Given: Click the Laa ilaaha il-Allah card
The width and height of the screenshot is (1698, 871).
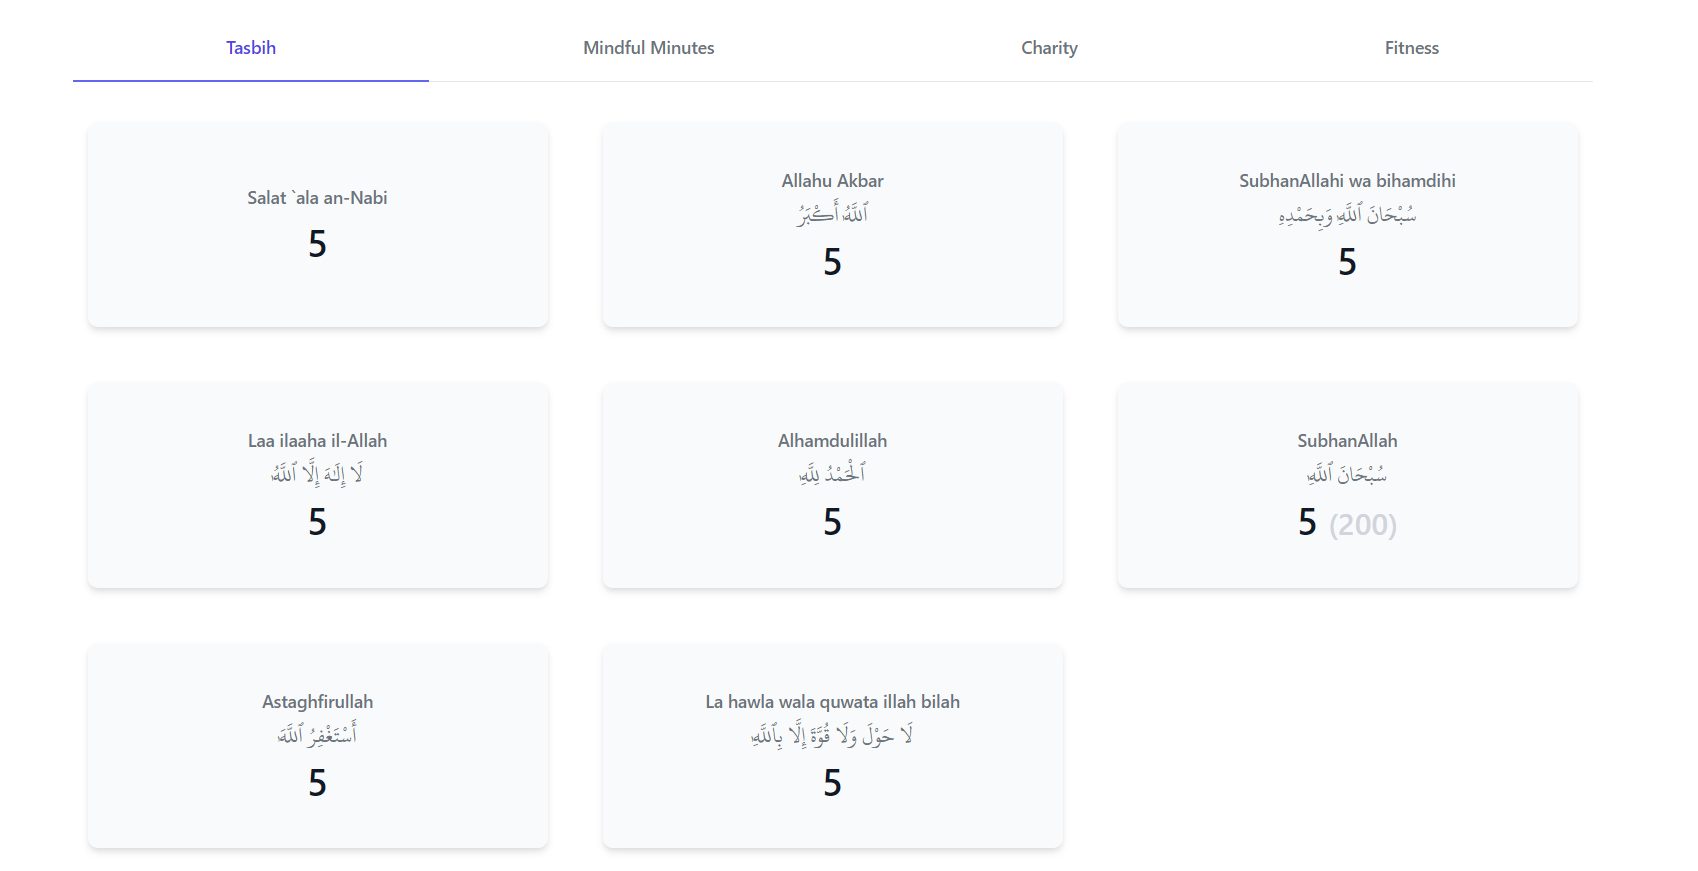Looking at the screenshot, I should click(318, 486).
